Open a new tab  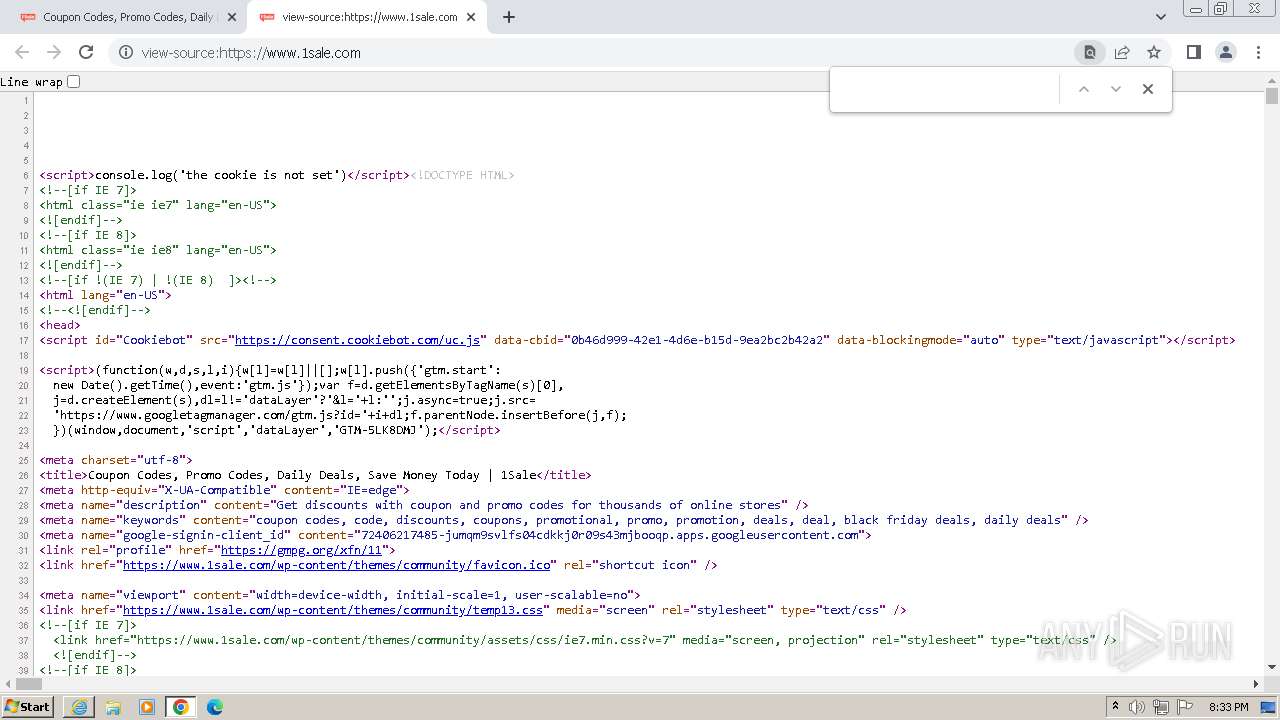click(x=509, y=17)
